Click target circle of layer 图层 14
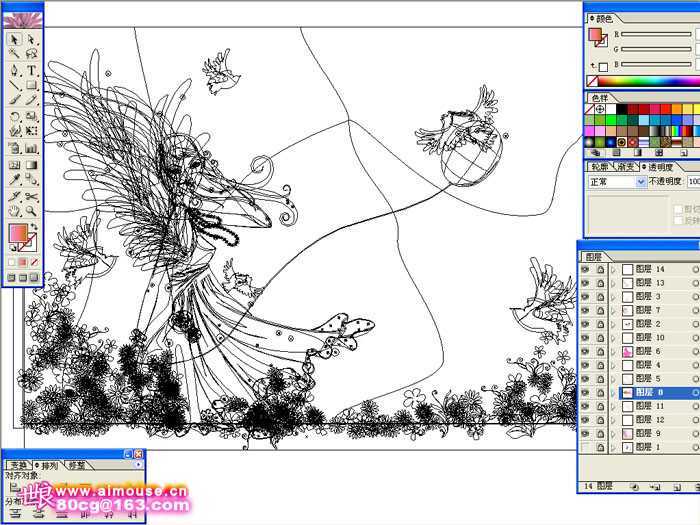The width and height of the screenshot is (700, 525). 695,270
